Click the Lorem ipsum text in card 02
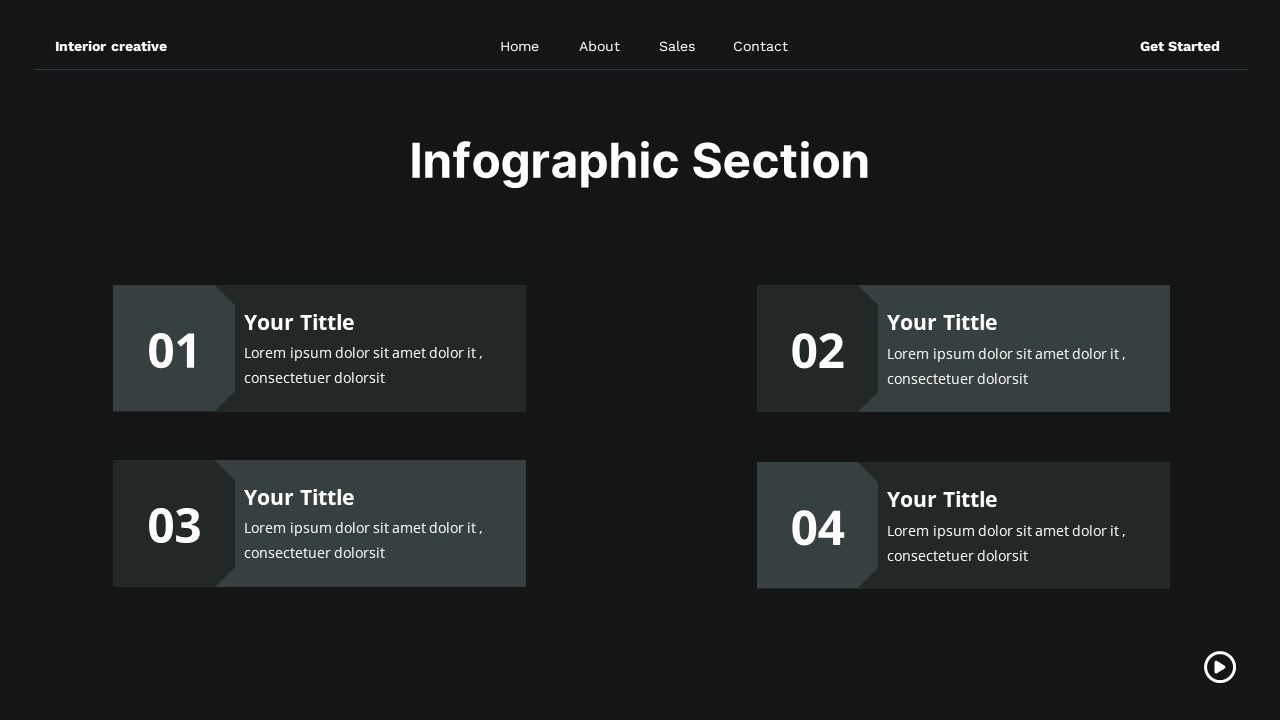This screenshot has height=720, width=1280. [x=1006, y=366]
